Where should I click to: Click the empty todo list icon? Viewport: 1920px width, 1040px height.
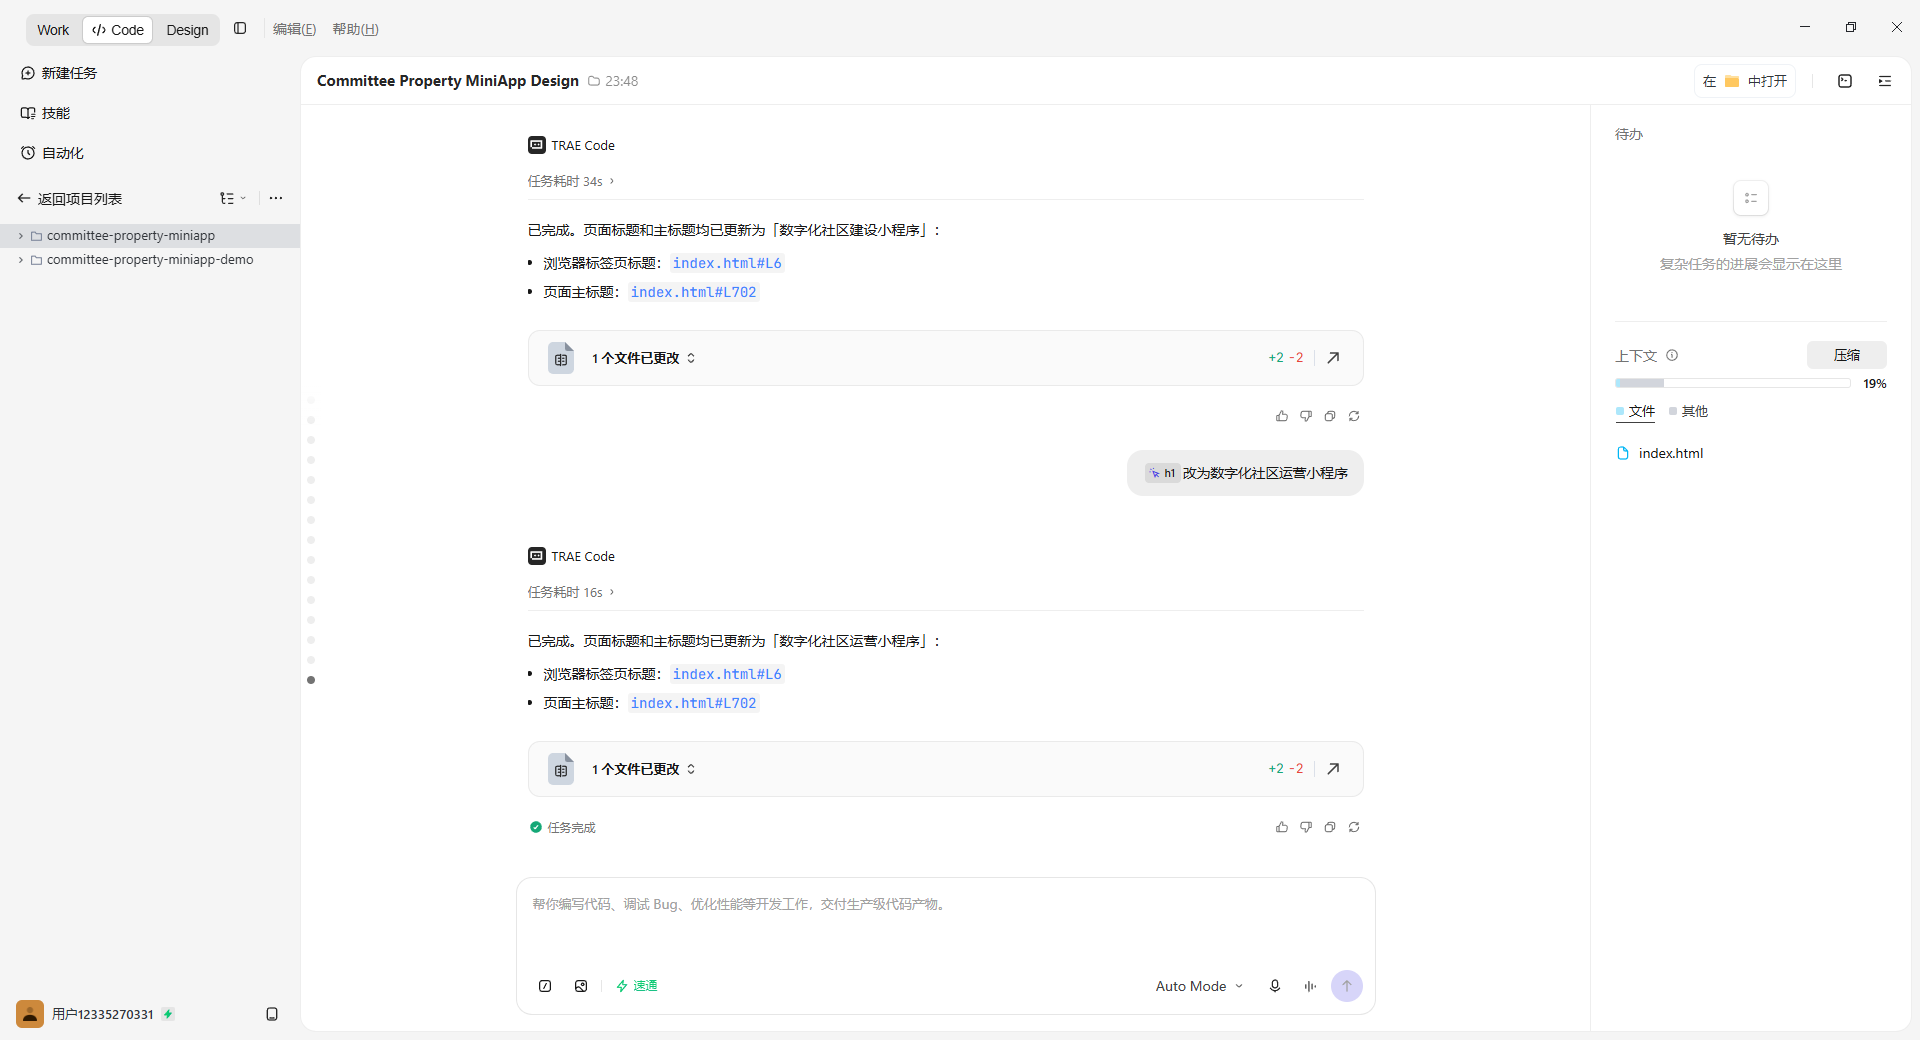(1751, 198)
